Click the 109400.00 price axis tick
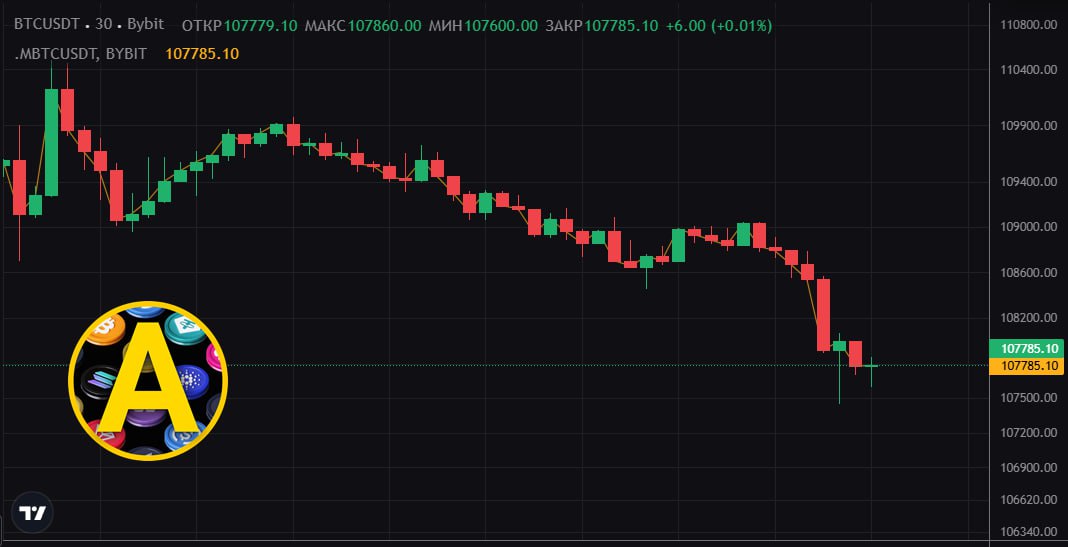 [1028, 182]
